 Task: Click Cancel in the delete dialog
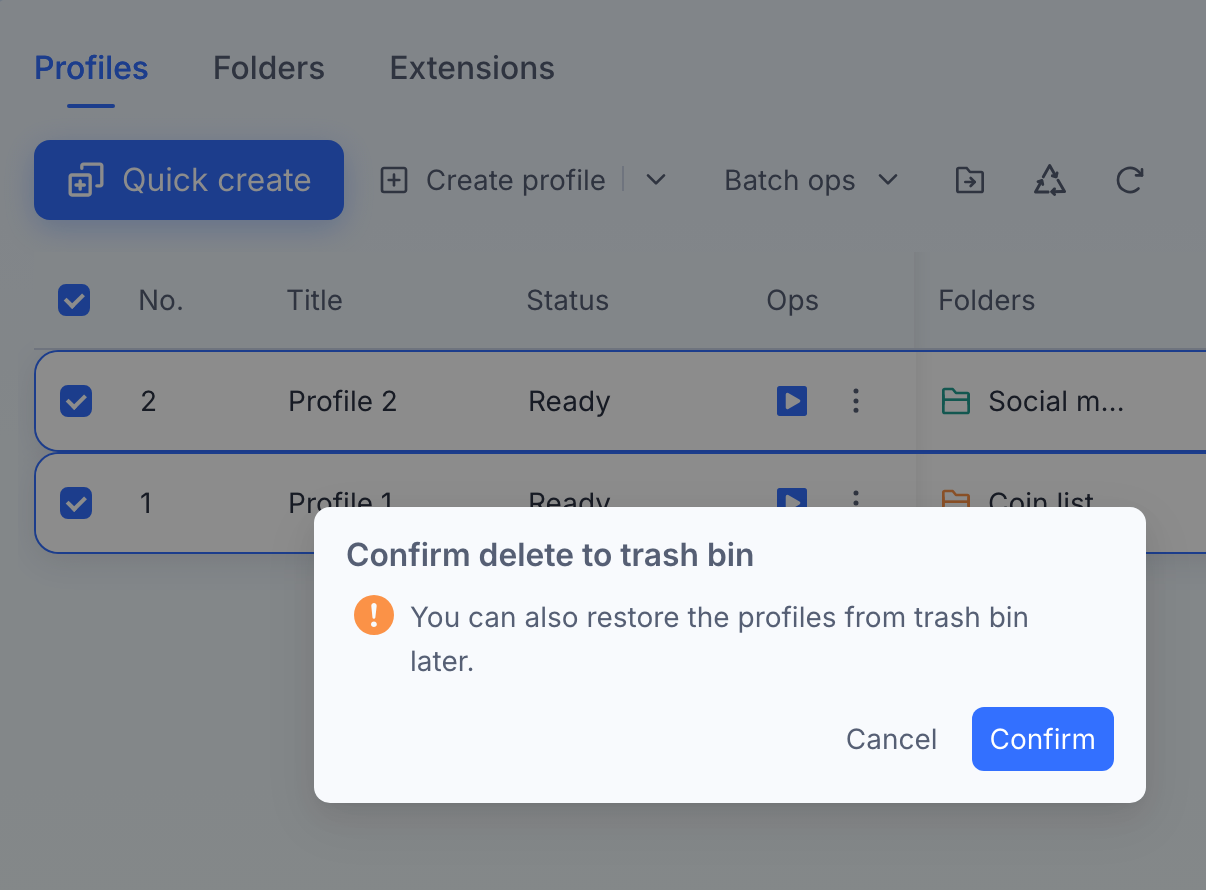(x=891, y=739)
